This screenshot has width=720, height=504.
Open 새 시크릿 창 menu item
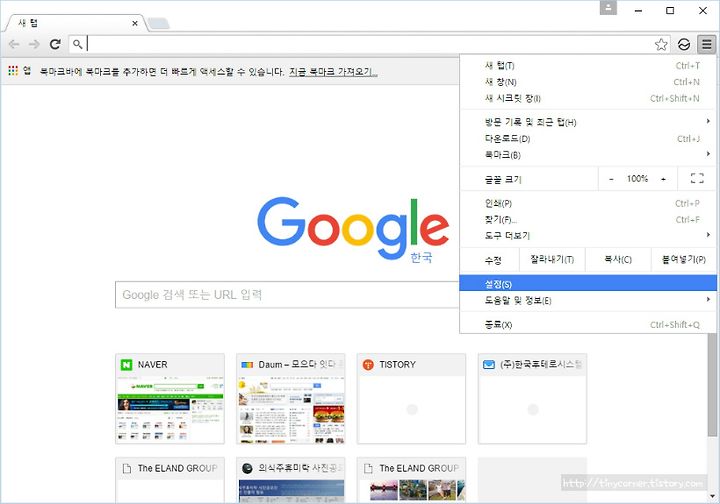coord(588,98)
